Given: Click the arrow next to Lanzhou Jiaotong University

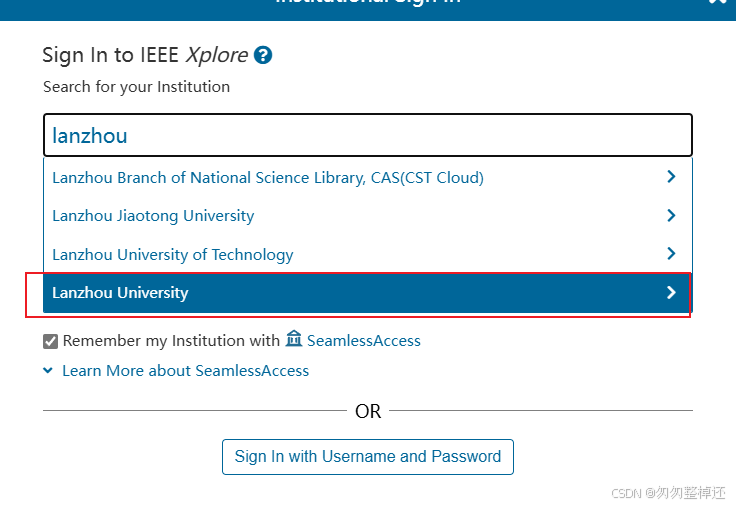Looking at the screenshot, I should [x=671, y=215].
